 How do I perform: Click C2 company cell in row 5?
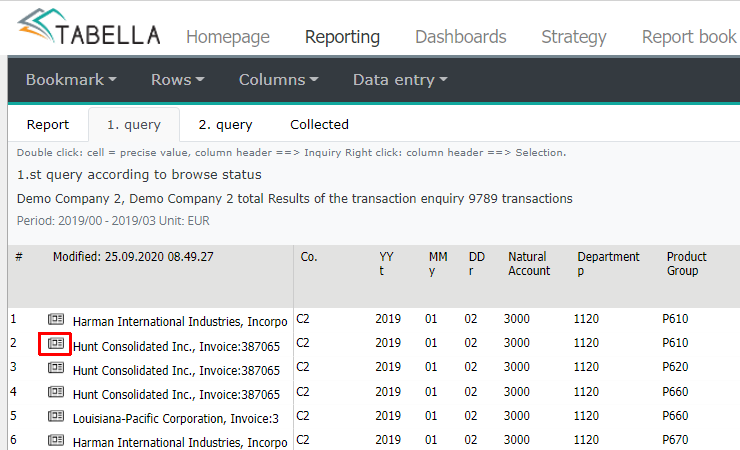tap(303, 416)
